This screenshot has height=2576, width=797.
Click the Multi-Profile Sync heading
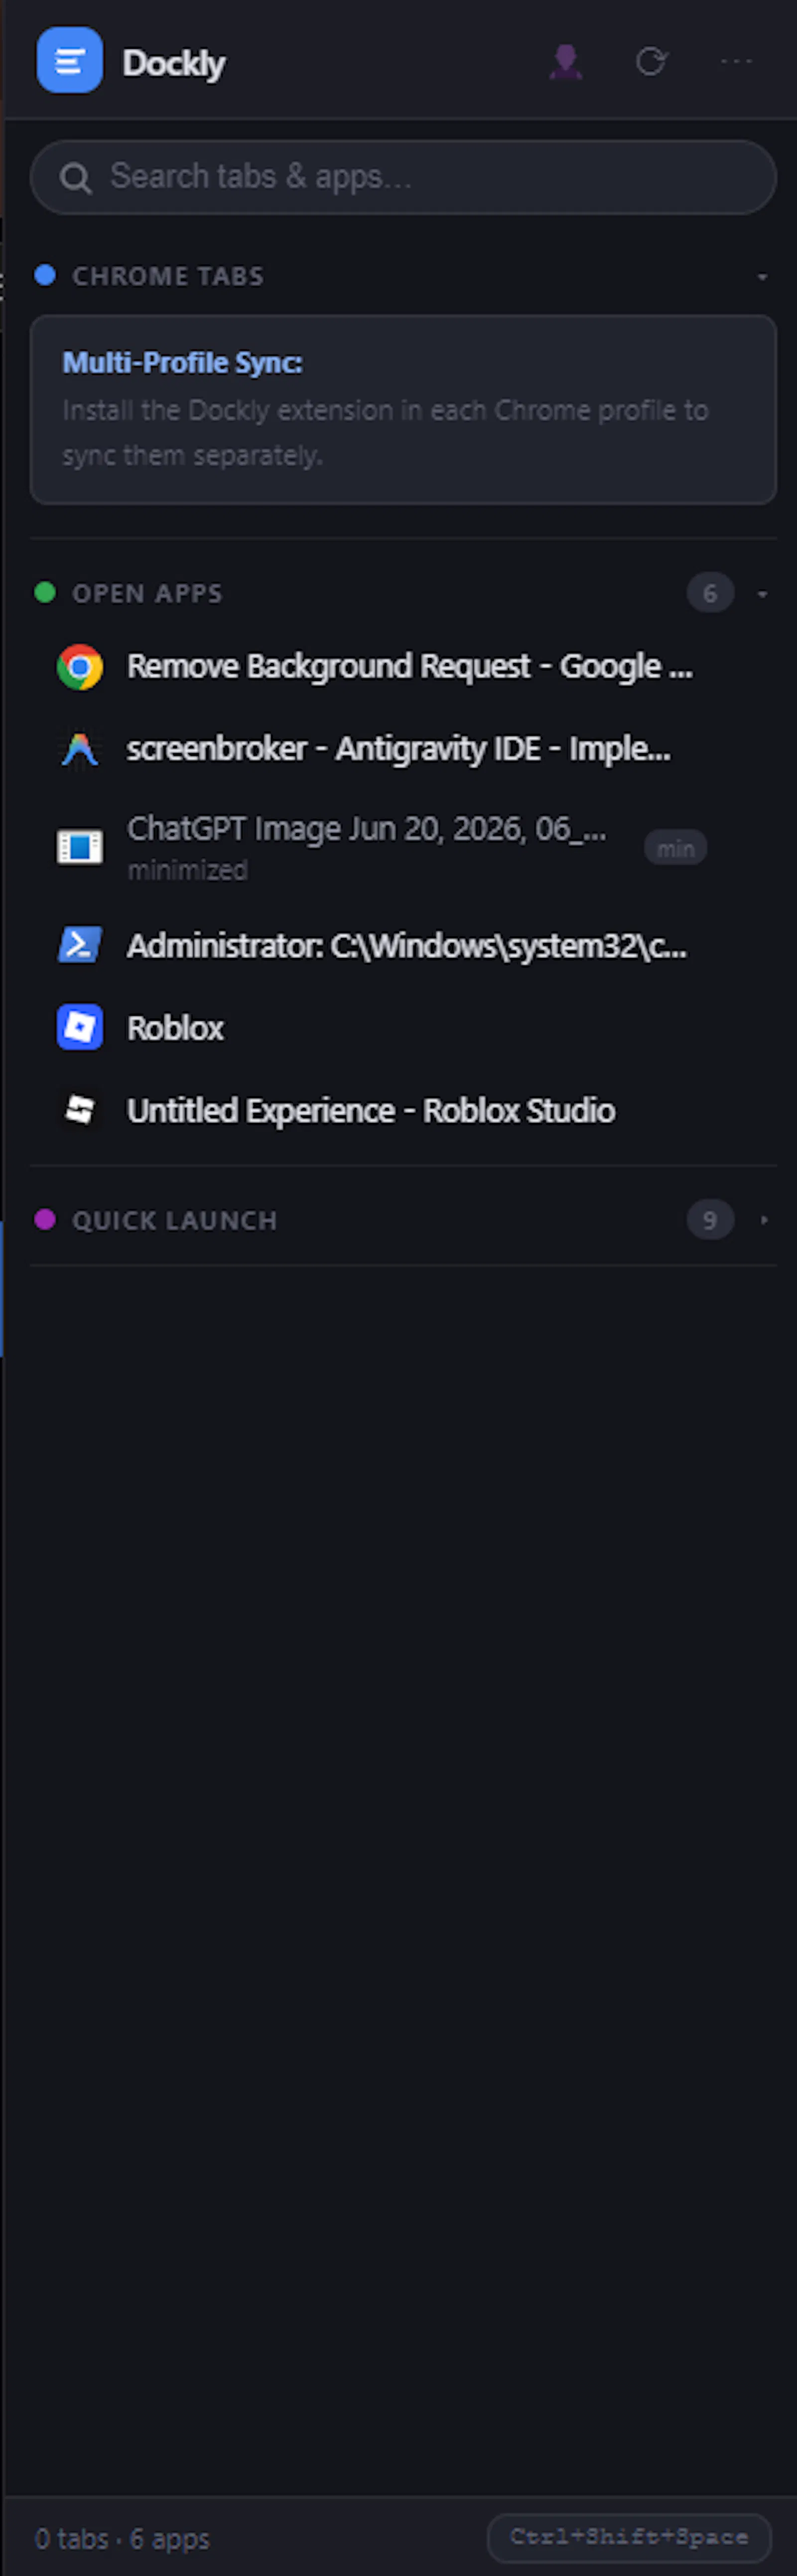tap(182, 362)
